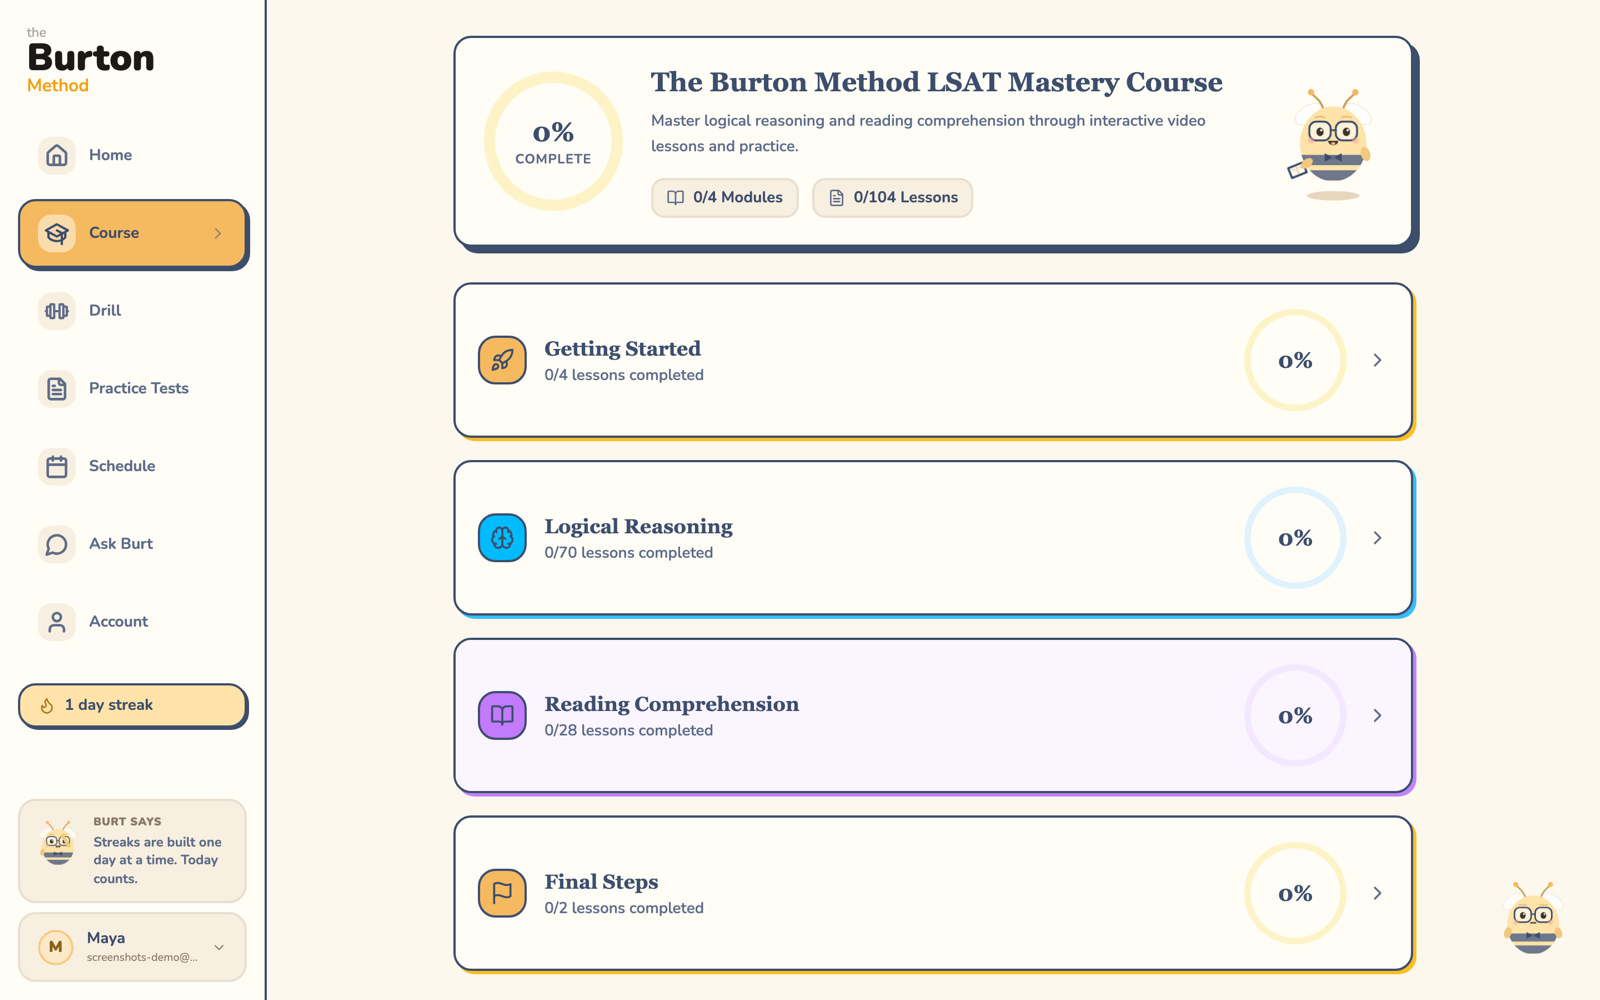
Task: Click the 1 day streak badge
Action: click(133, 706)
